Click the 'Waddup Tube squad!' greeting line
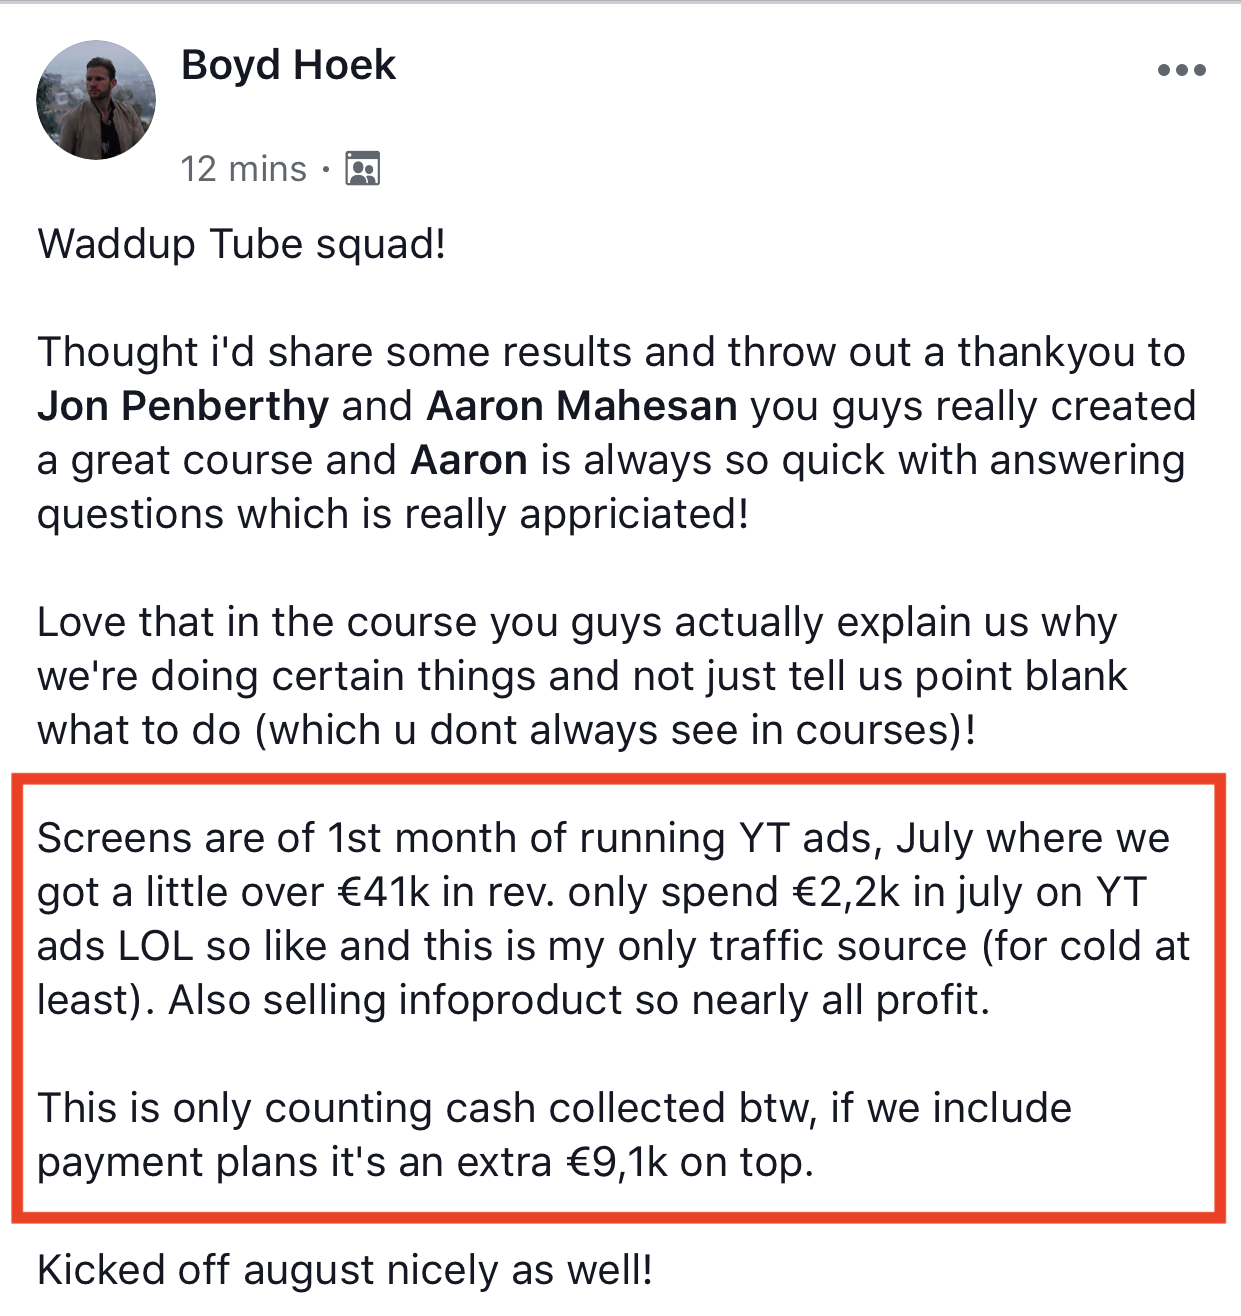This screenshot has width=1241, height=1316. tap(242, 244)
